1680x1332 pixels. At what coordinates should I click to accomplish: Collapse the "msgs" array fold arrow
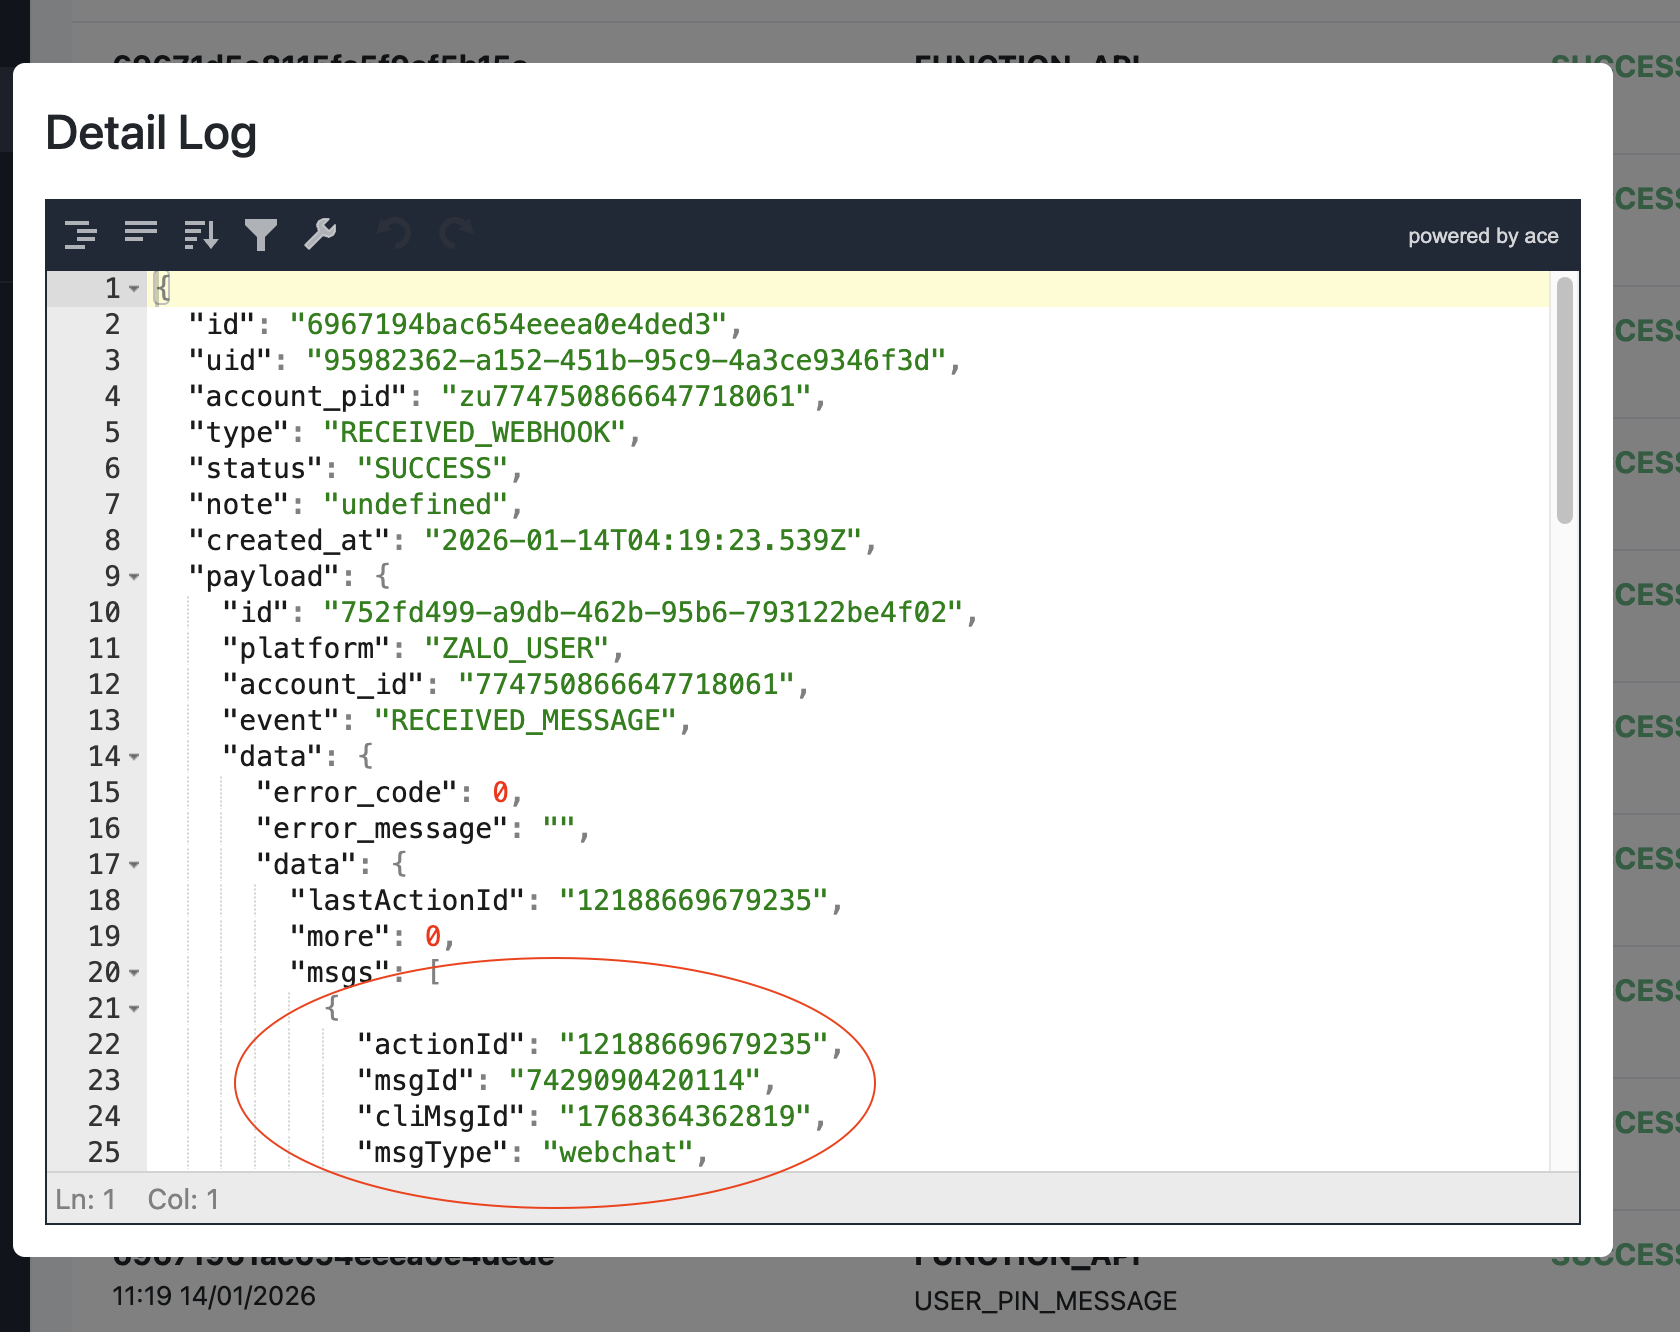tap(134, 973)
